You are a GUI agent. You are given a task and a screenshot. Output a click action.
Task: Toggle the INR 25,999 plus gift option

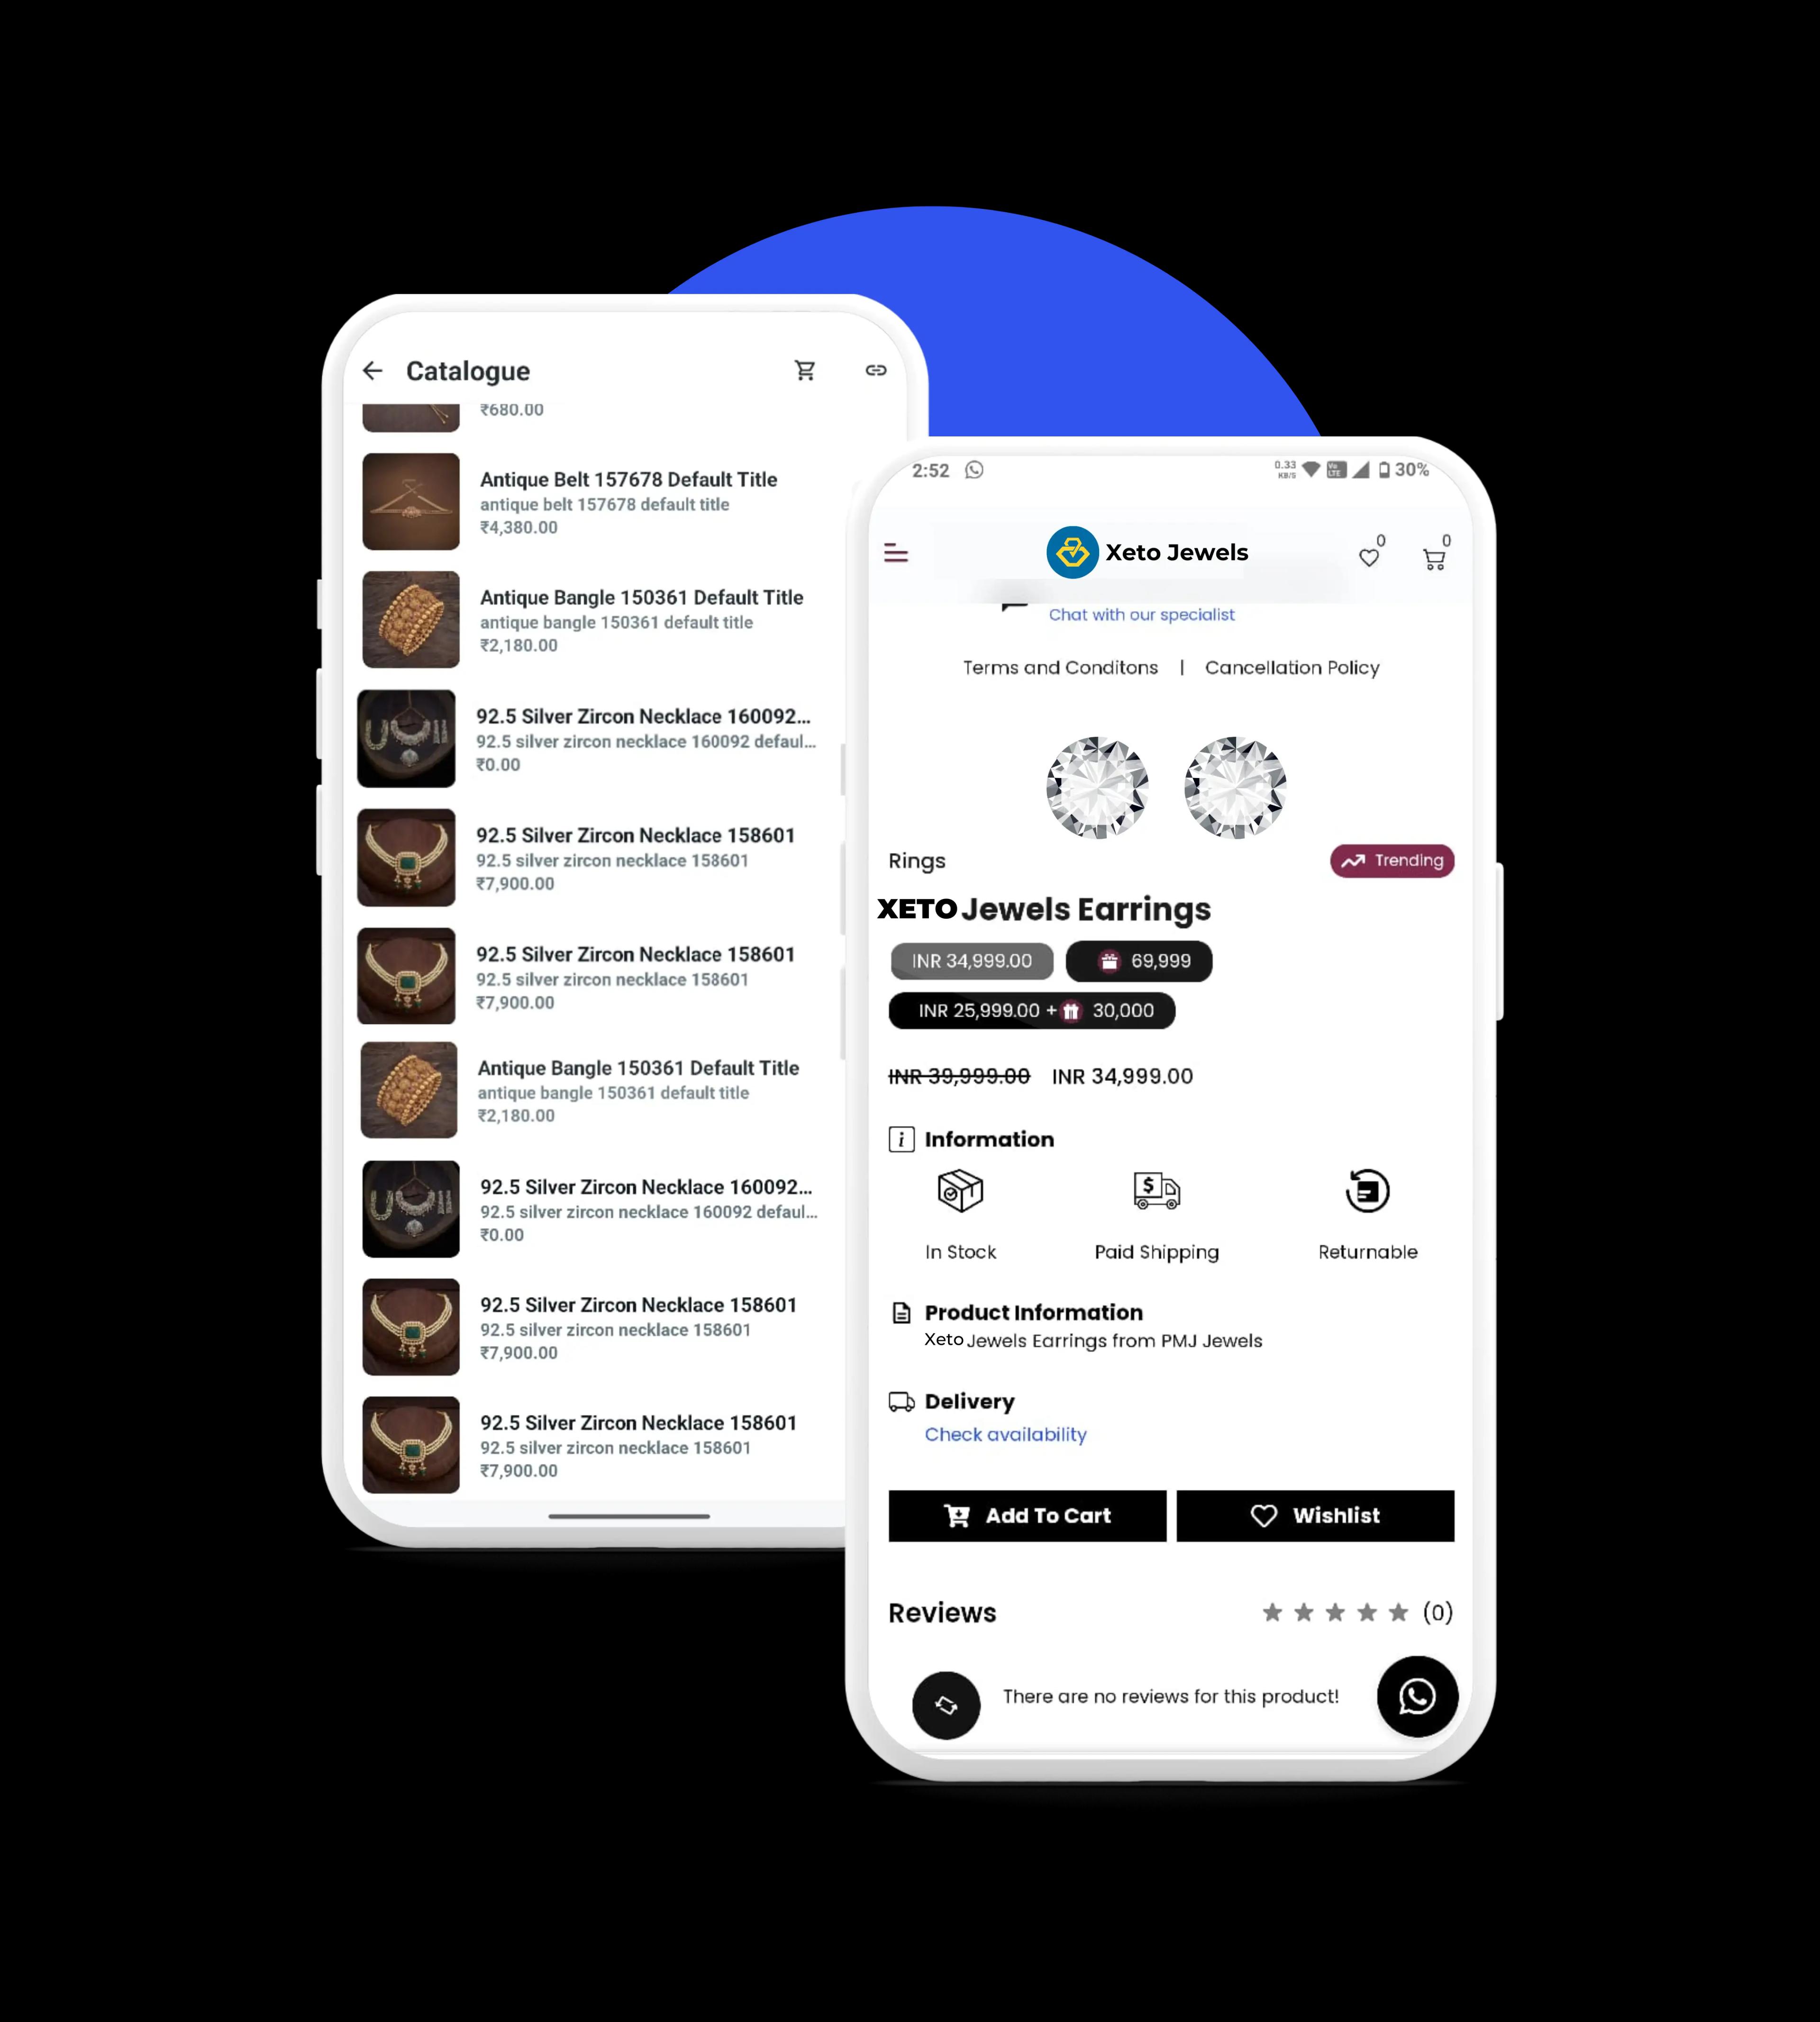click(x=1029, y=1010)
